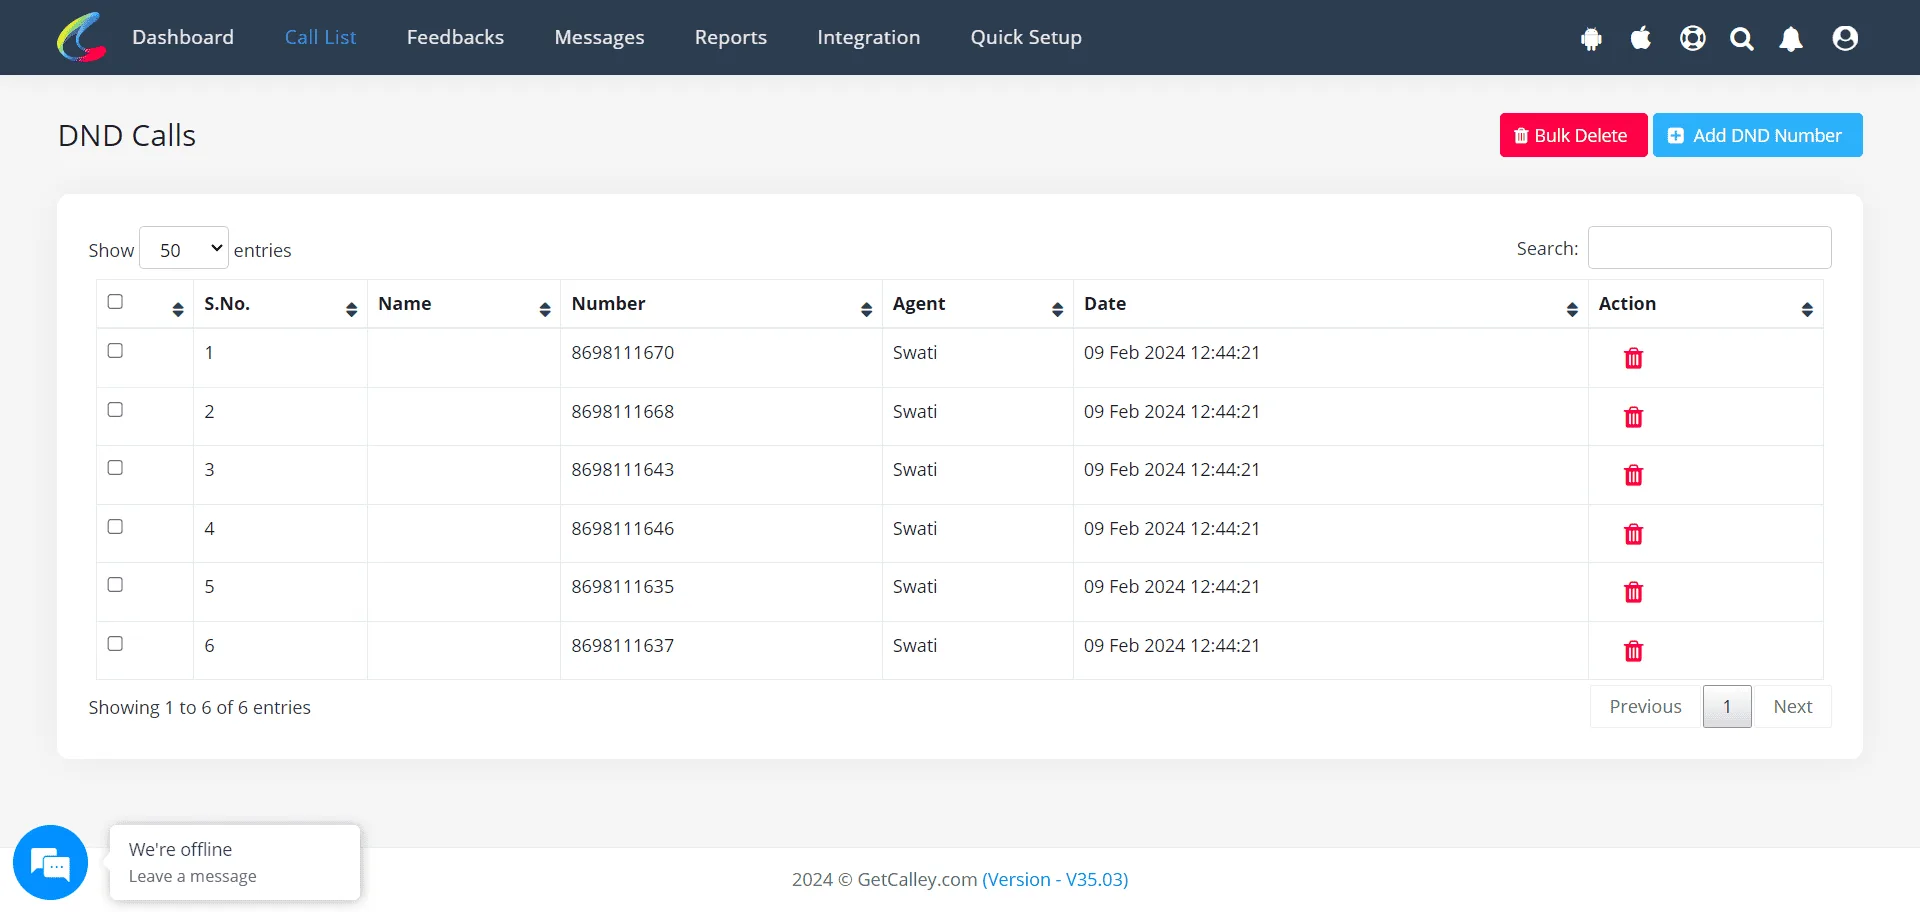The width and height of the screenshot is (1920, 912).
Task: Click the search magnifier icon in header
Action: (x=1742, y=39)
